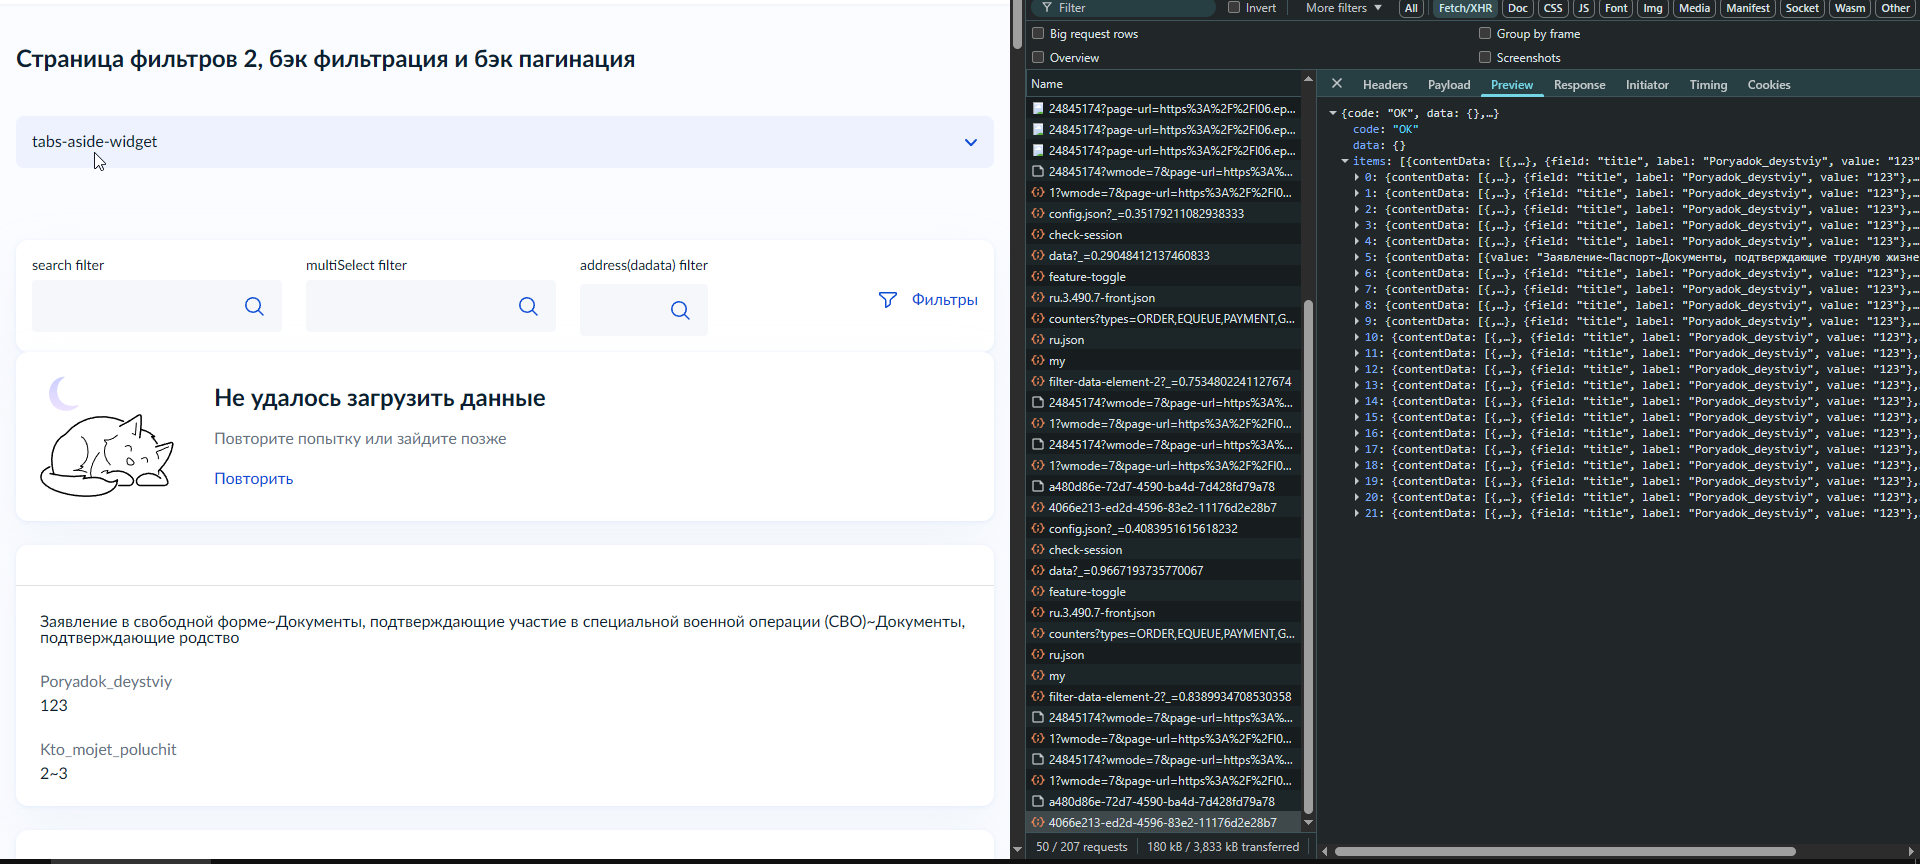The image size is (1920, 864).
Task: Collapse the root response object in Preview
Action: (1333, 114)
